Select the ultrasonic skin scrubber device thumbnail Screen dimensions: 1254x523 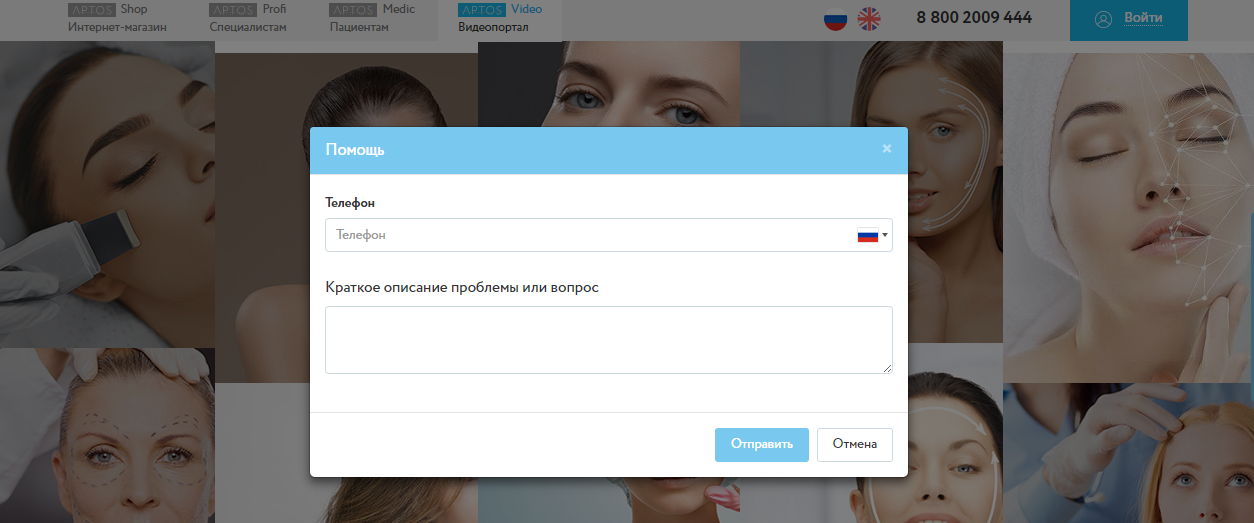tap(107, 194)
